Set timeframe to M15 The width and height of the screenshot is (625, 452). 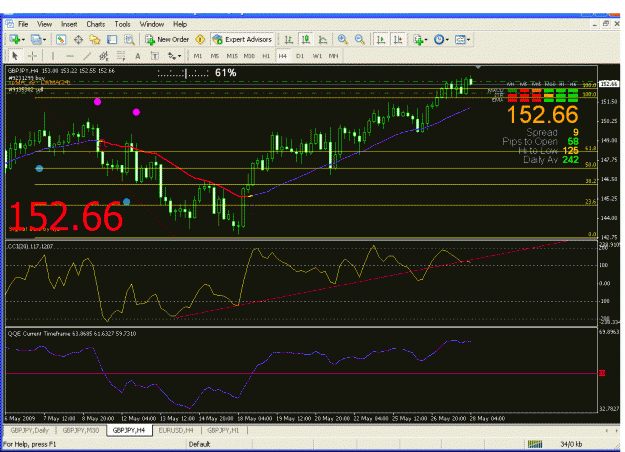click(x=232, y=56)
